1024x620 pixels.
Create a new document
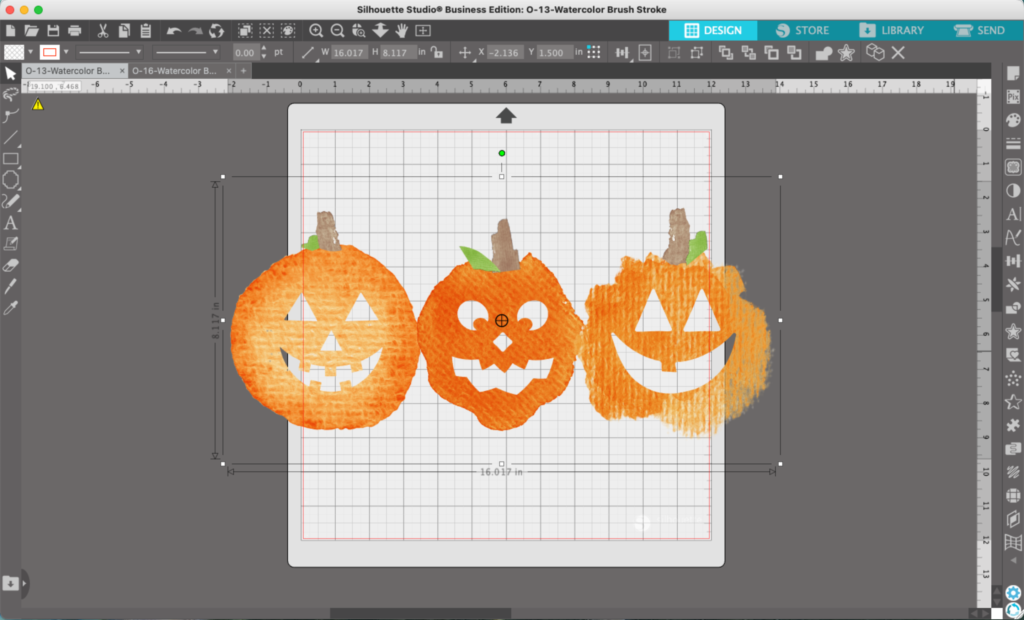pos(10,31)
